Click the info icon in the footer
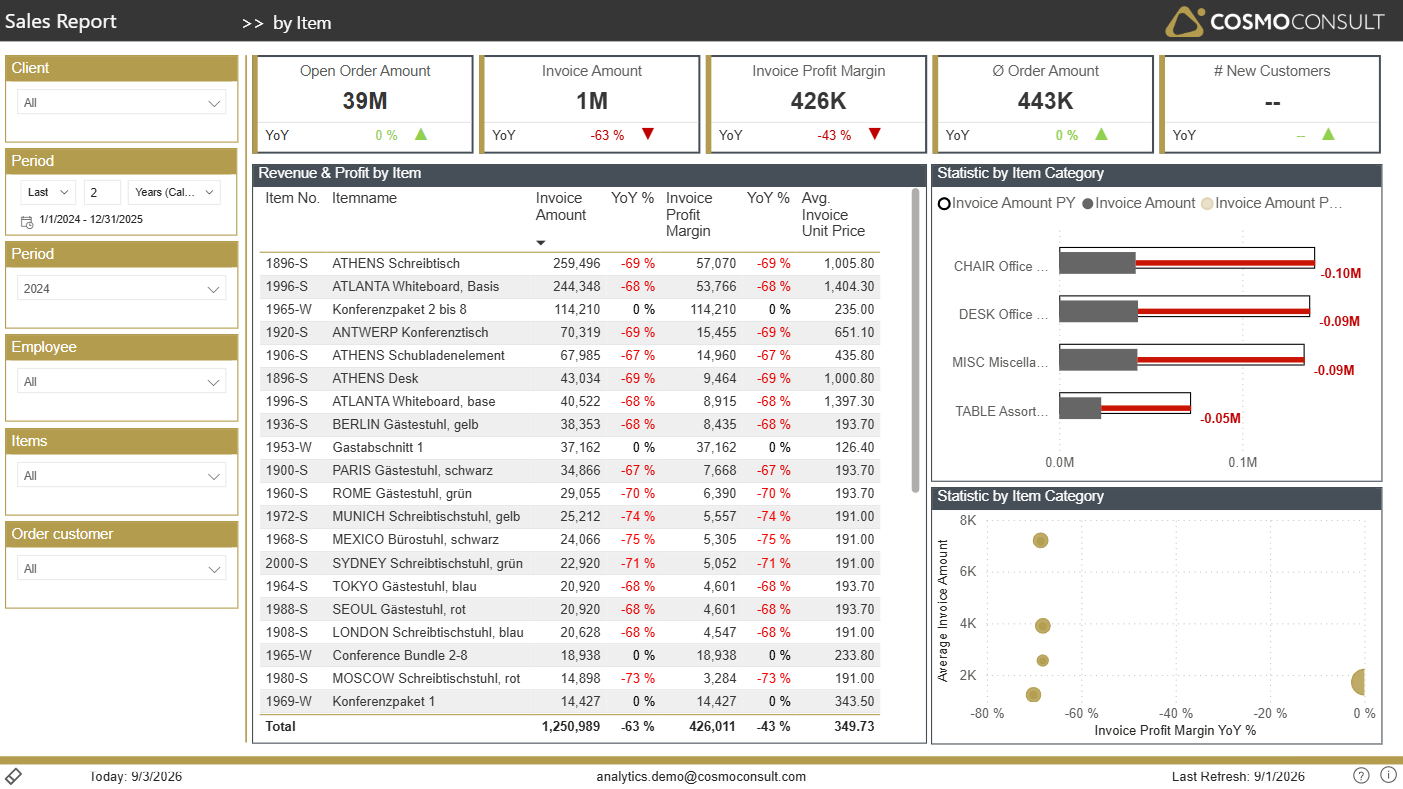 click(x=1388, y=776)
